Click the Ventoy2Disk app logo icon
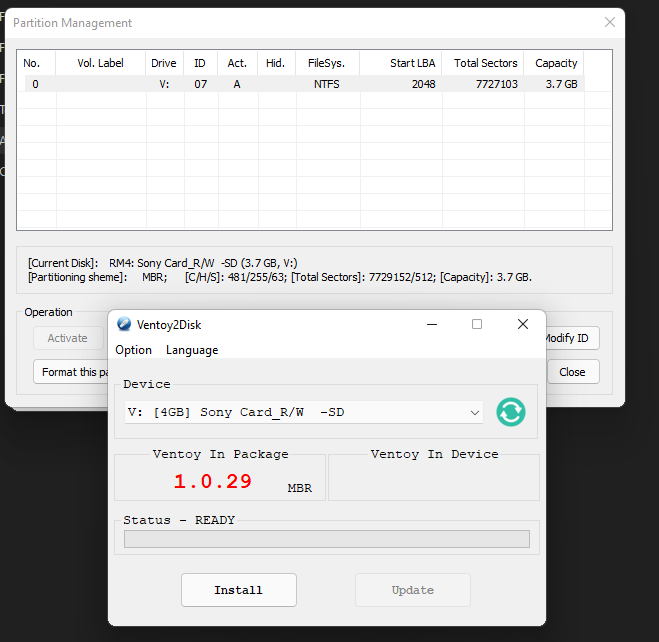 pyautogui.click(x=124, y=324)
